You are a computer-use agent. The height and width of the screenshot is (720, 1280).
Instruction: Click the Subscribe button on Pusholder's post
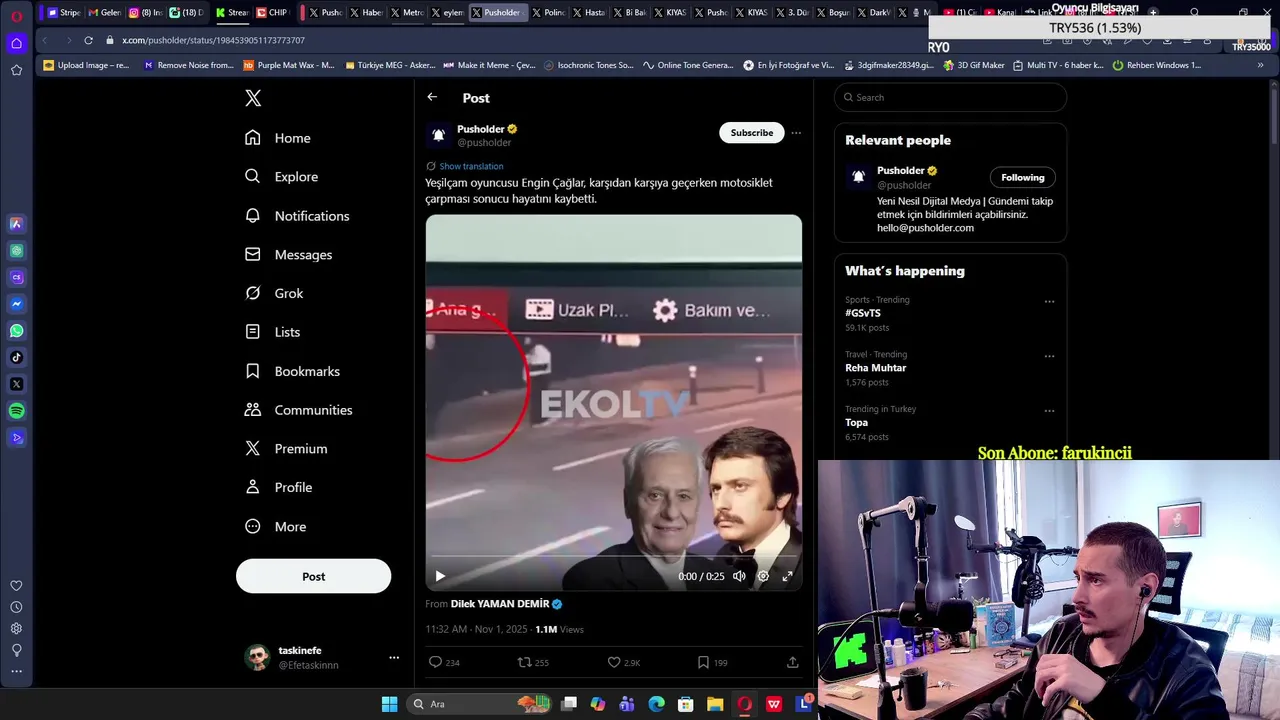(751, 133)
